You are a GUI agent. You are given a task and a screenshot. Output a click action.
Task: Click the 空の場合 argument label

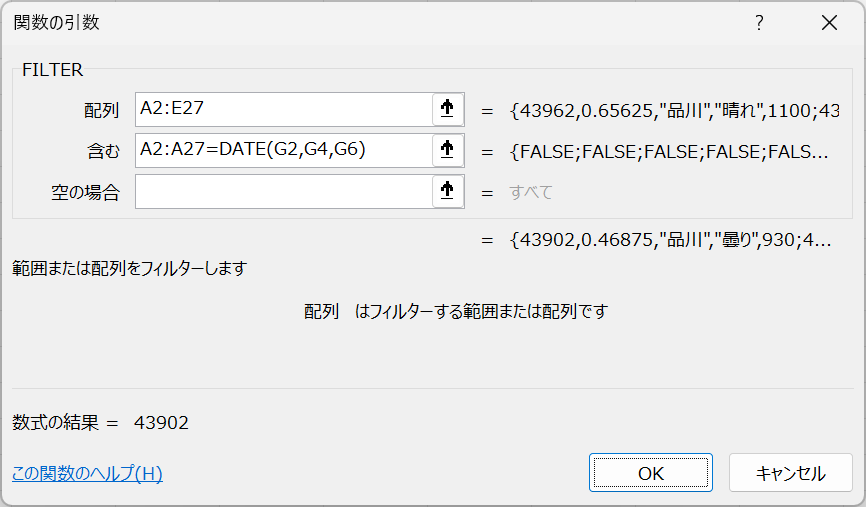click(x=86, y=193)
